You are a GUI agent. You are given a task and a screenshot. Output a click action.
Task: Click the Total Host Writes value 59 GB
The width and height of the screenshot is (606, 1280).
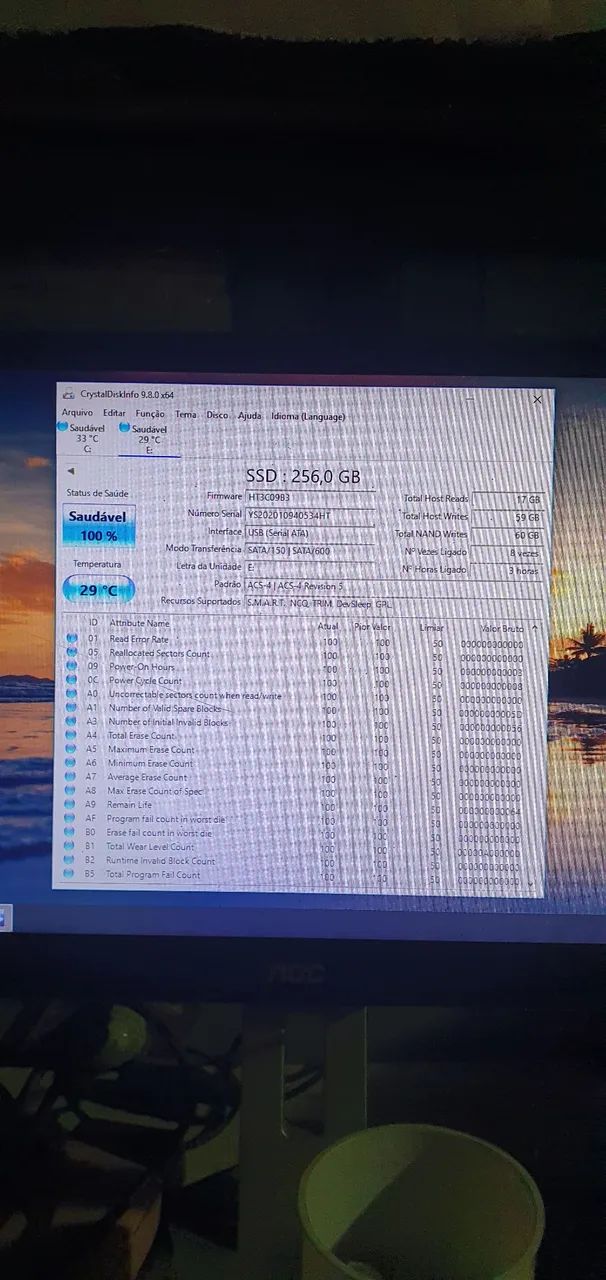[x=508, y=517]
